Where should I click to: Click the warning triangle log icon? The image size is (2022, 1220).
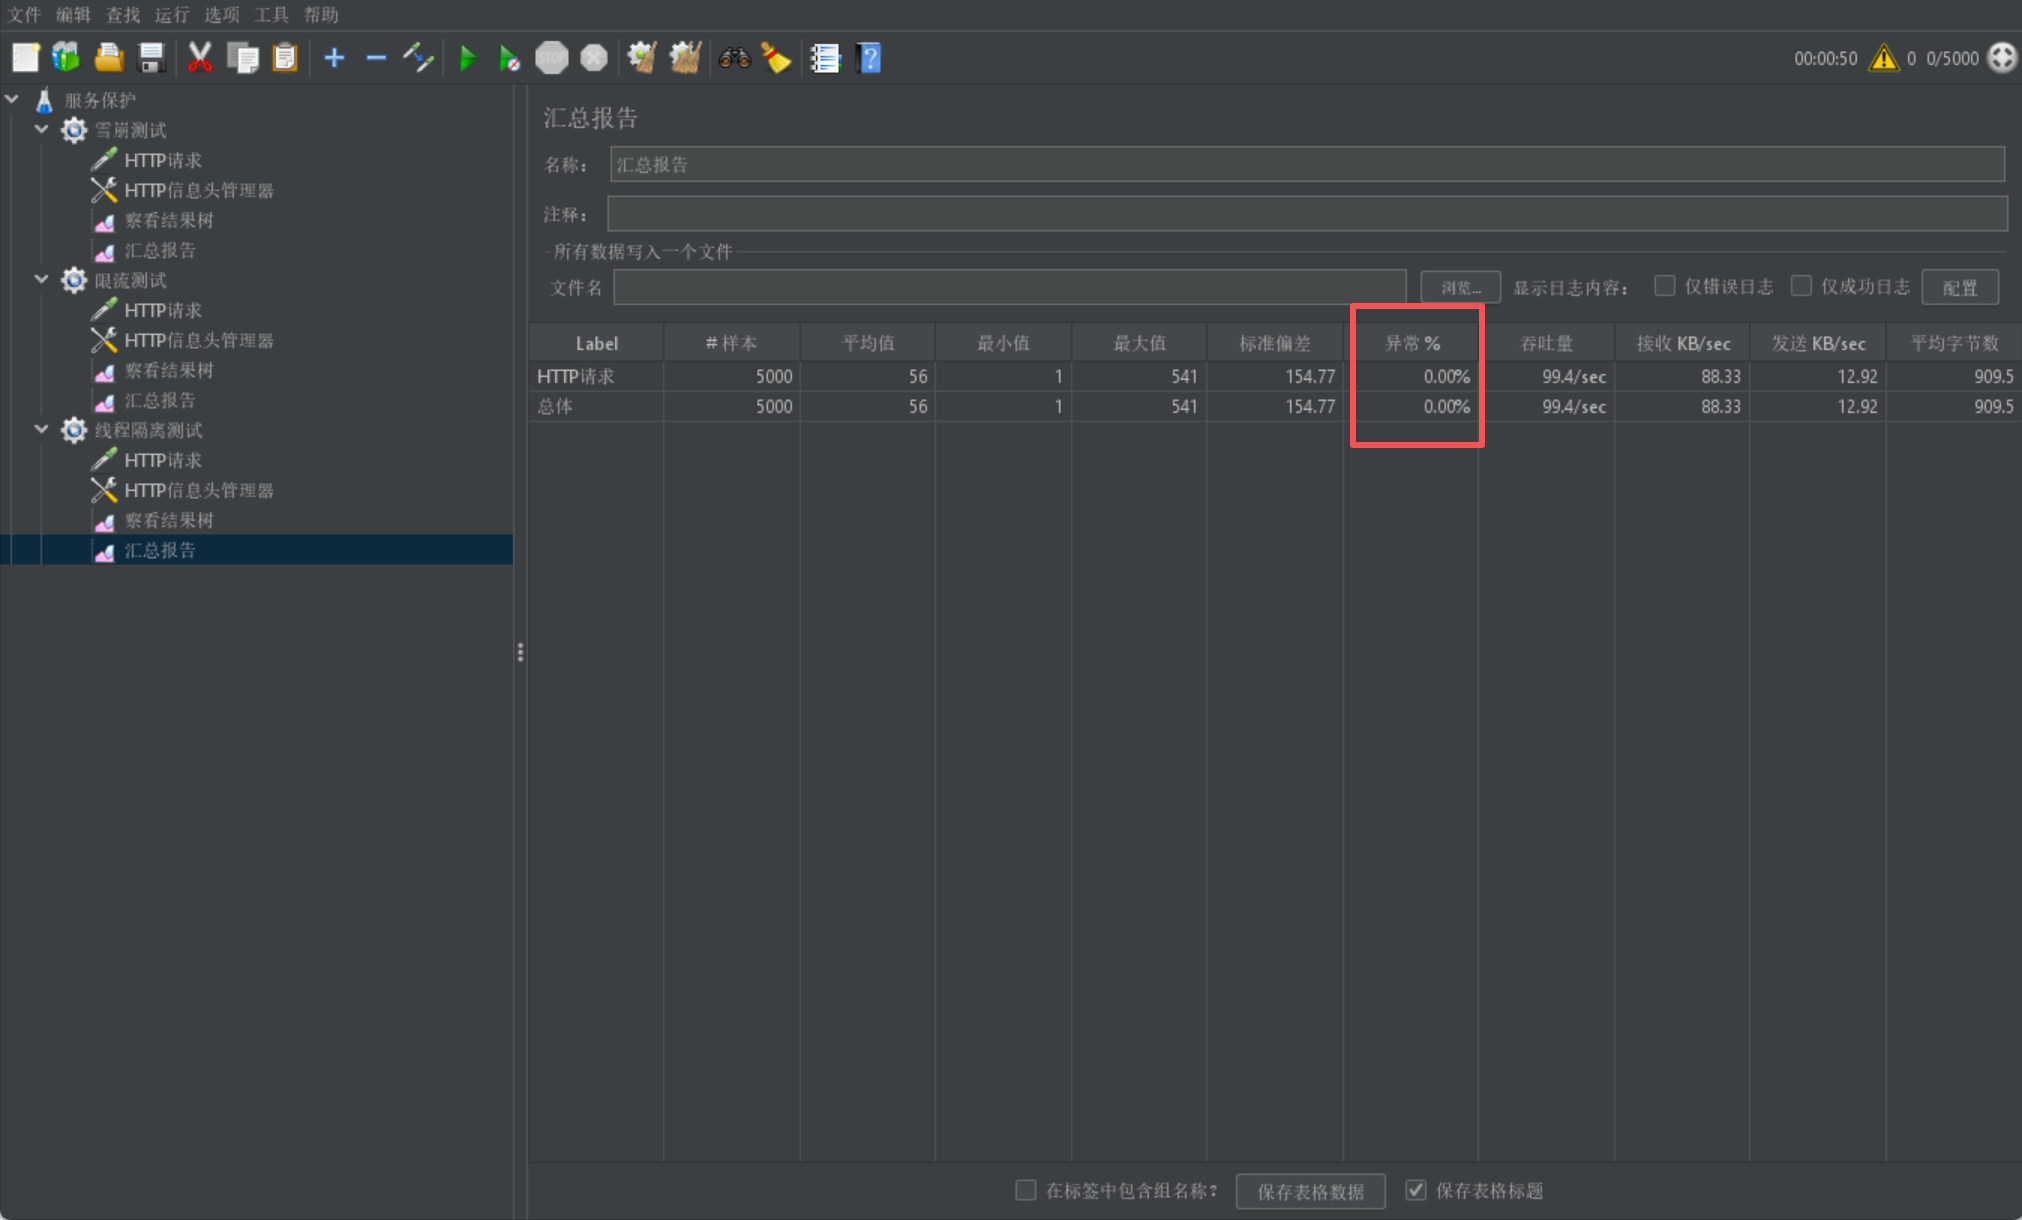pyautogui.click(x=1883, y=58)
